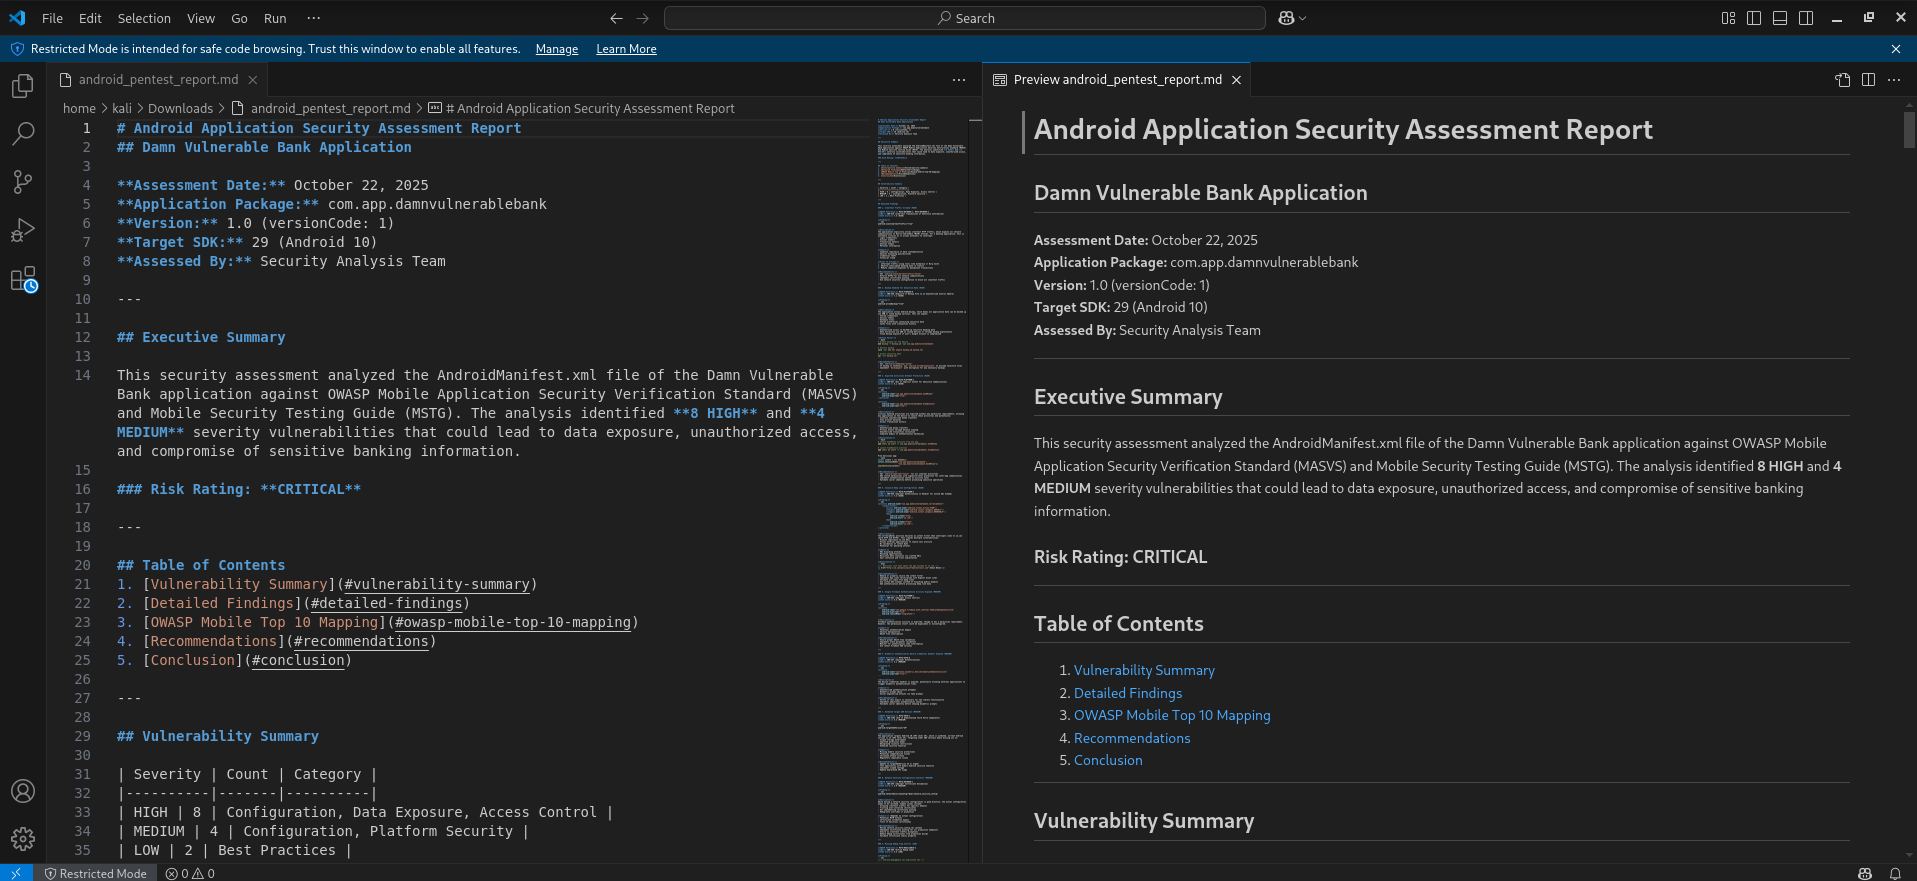Toggle Secondary Side Bar visibility
1917x881 pixels.
tap(1806, 18)
